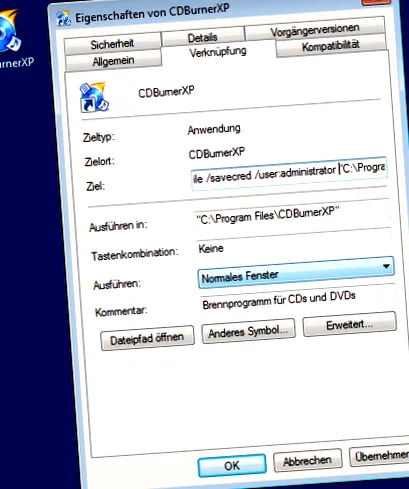Click the Zielort value CDBurnerXP
This screenshot has width=409, height=489.
(217, 154)
